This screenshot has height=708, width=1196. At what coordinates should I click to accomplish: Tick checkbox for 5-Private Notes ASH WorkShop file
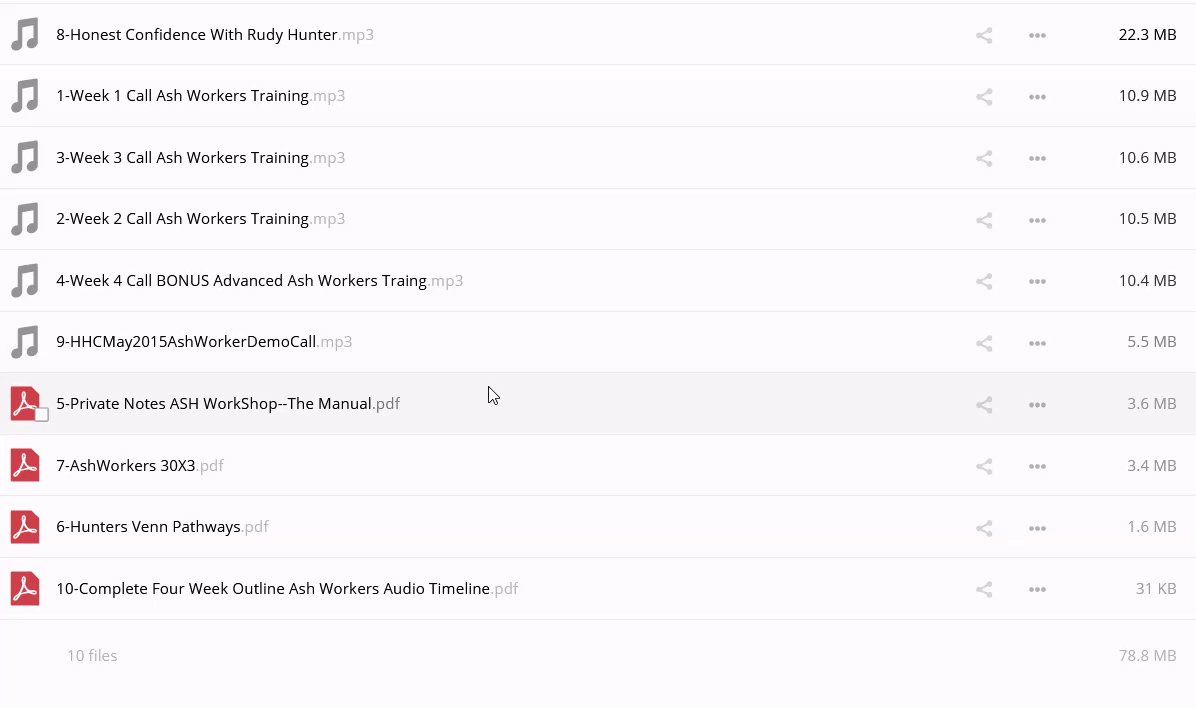point(41,414)
